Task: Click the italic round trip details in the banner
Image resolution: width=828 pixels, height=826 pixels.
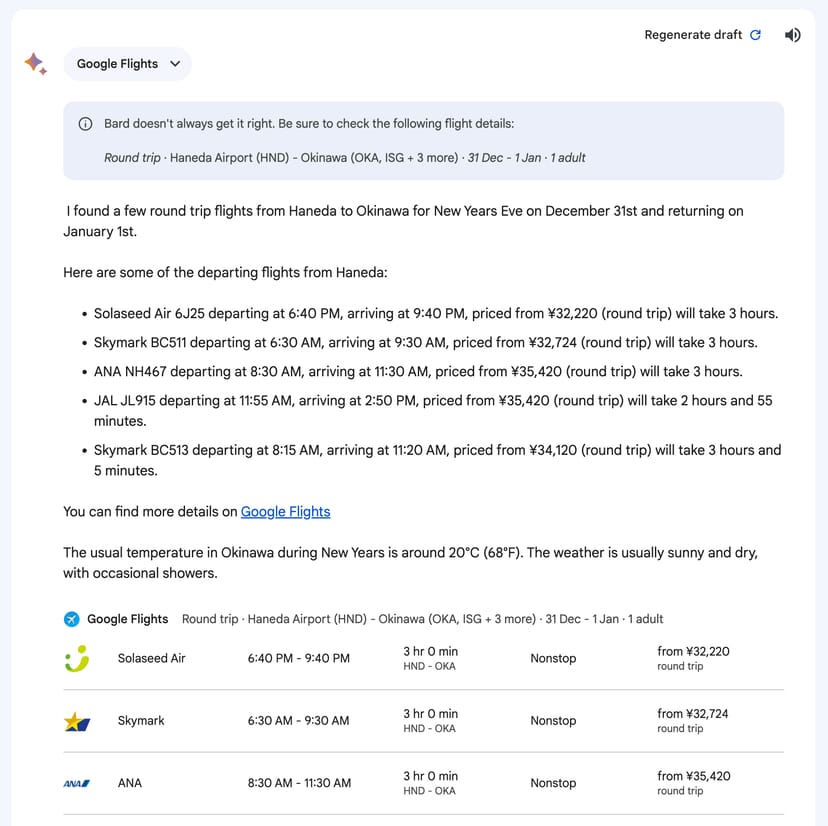Action: click(x=344, y=157)
